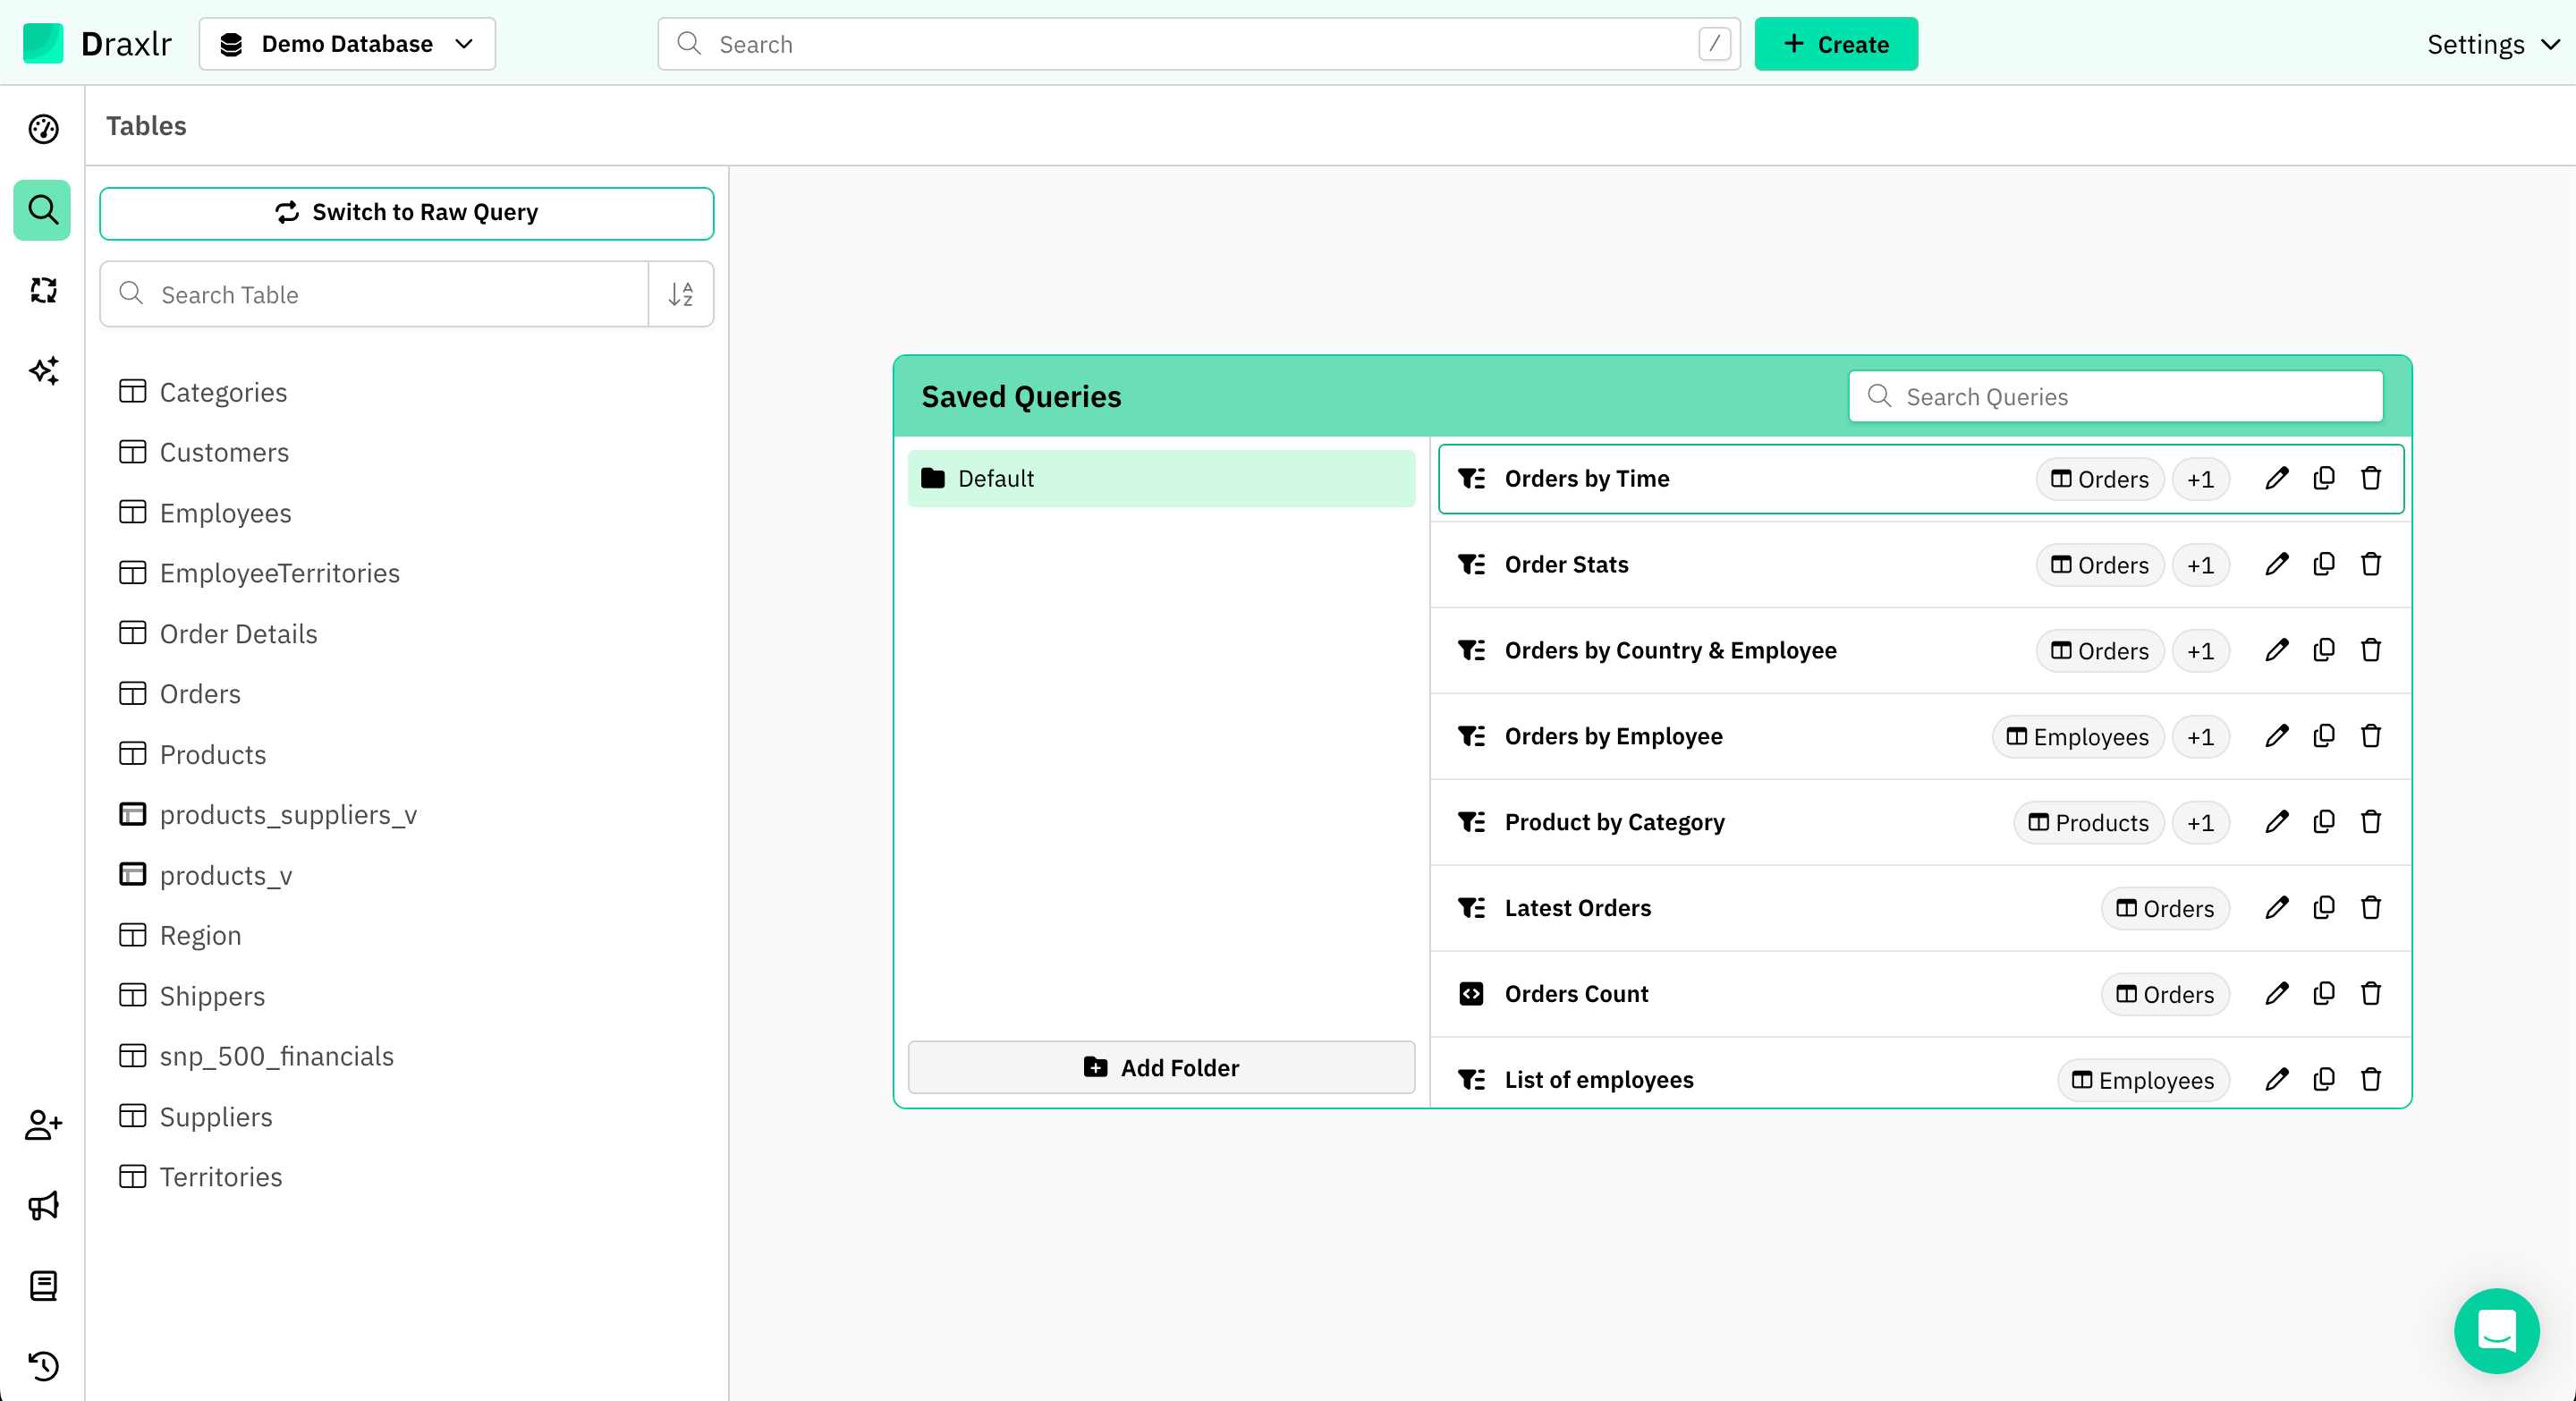
Task: Edit the Product by Category query
Action: tap(2277, 823)
